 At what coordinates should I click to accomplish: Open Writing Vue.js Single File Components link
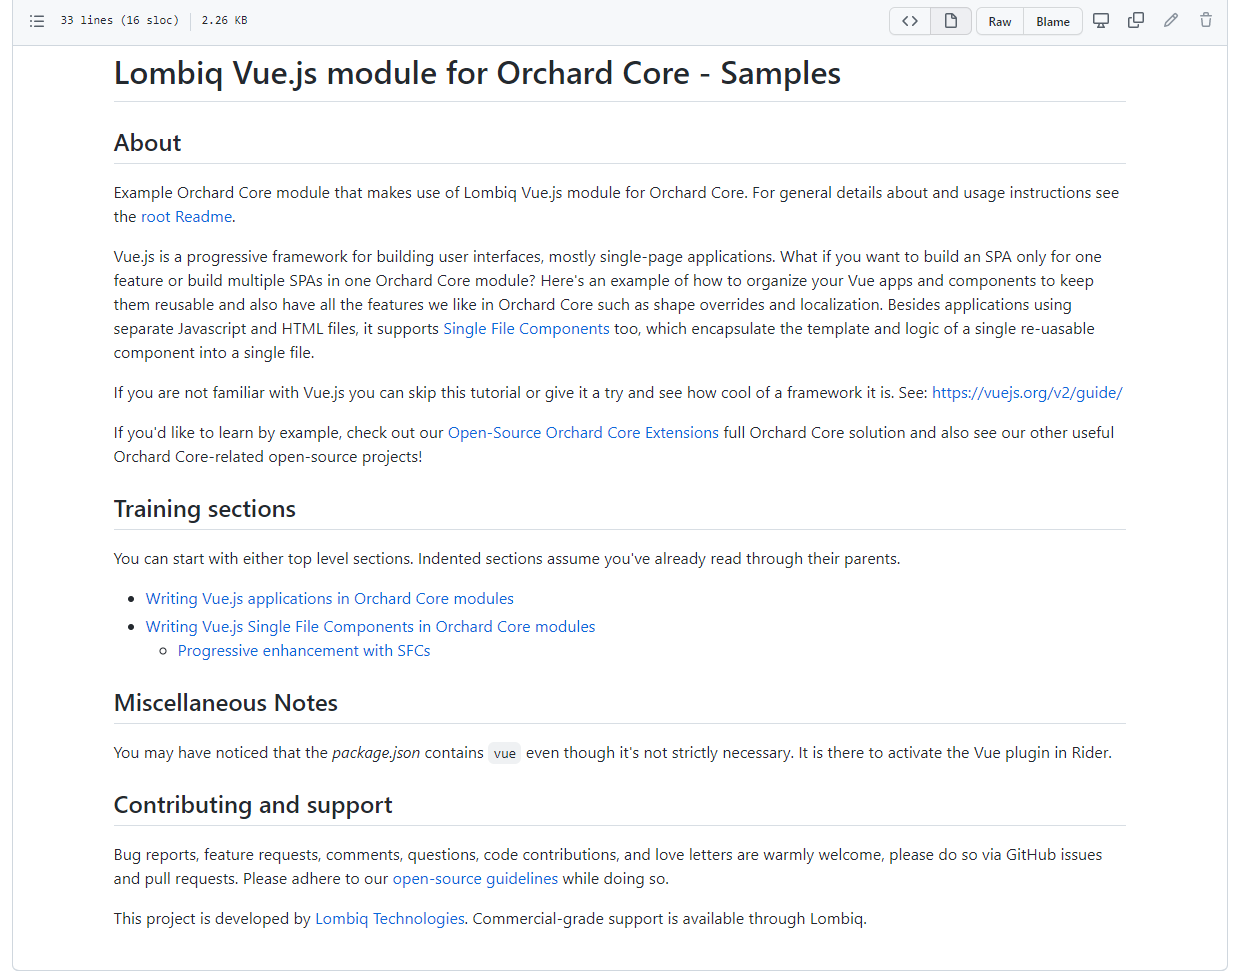tap(370, 627)
